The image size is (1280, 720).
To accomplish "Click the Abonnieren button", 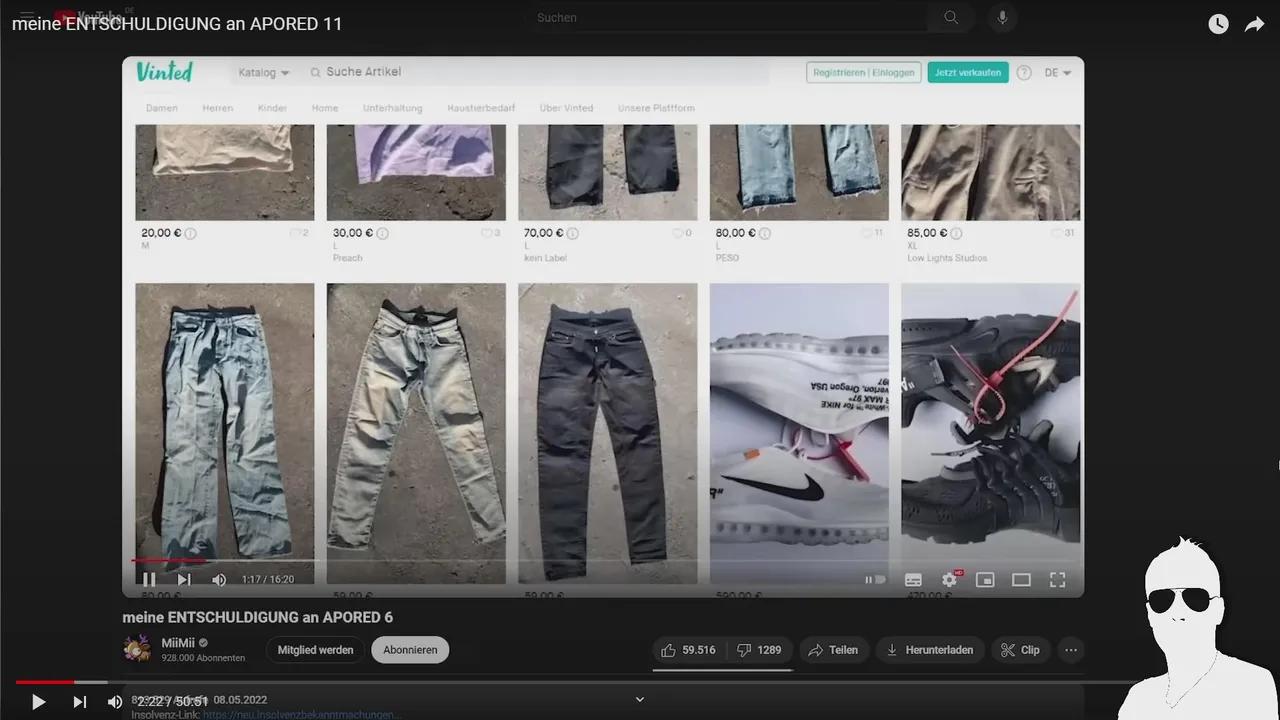I will coord(410,650).
